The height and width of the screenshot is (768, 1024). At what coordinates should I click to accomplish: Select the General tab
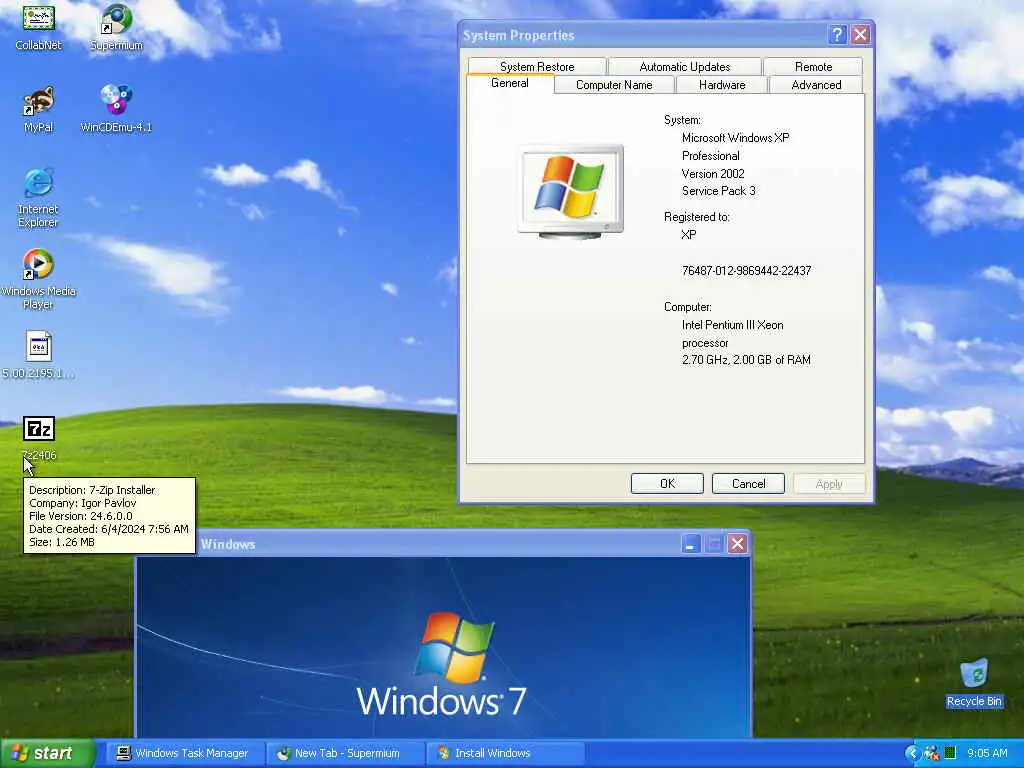click(510, 84)
